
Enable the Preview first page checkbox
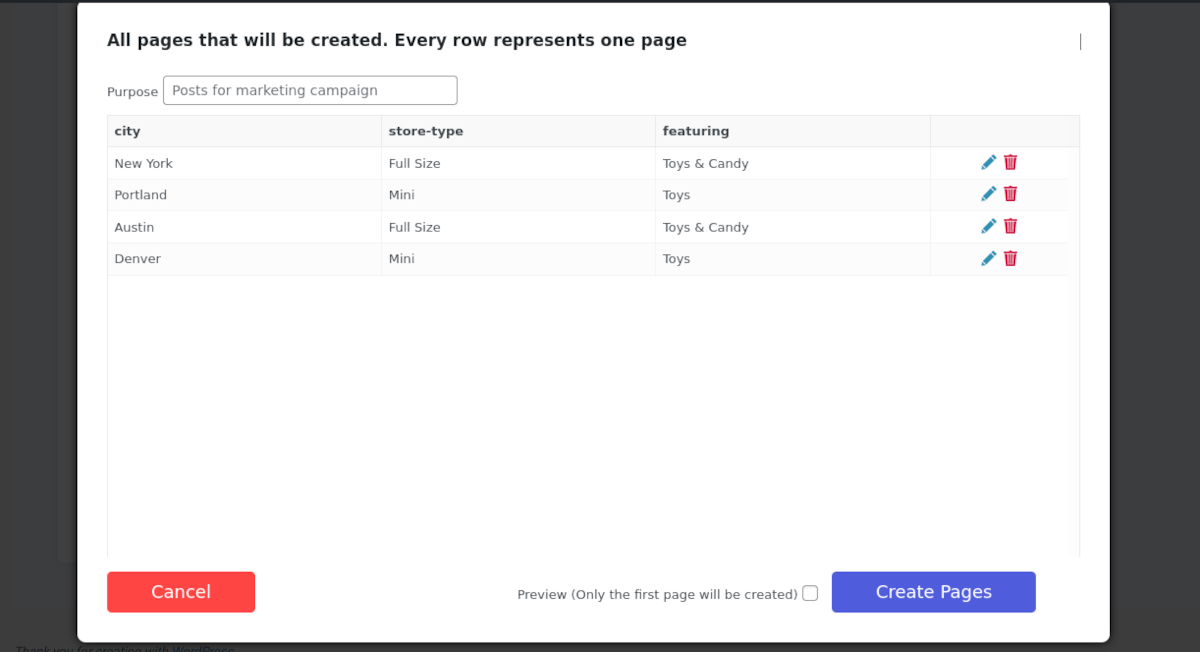[810, 593]
